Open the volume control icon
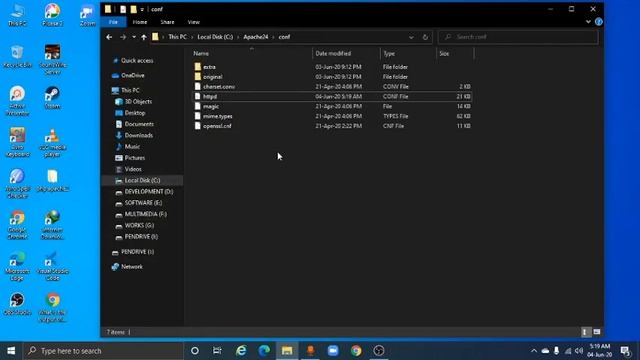The image size is (640, 360). 579,351
